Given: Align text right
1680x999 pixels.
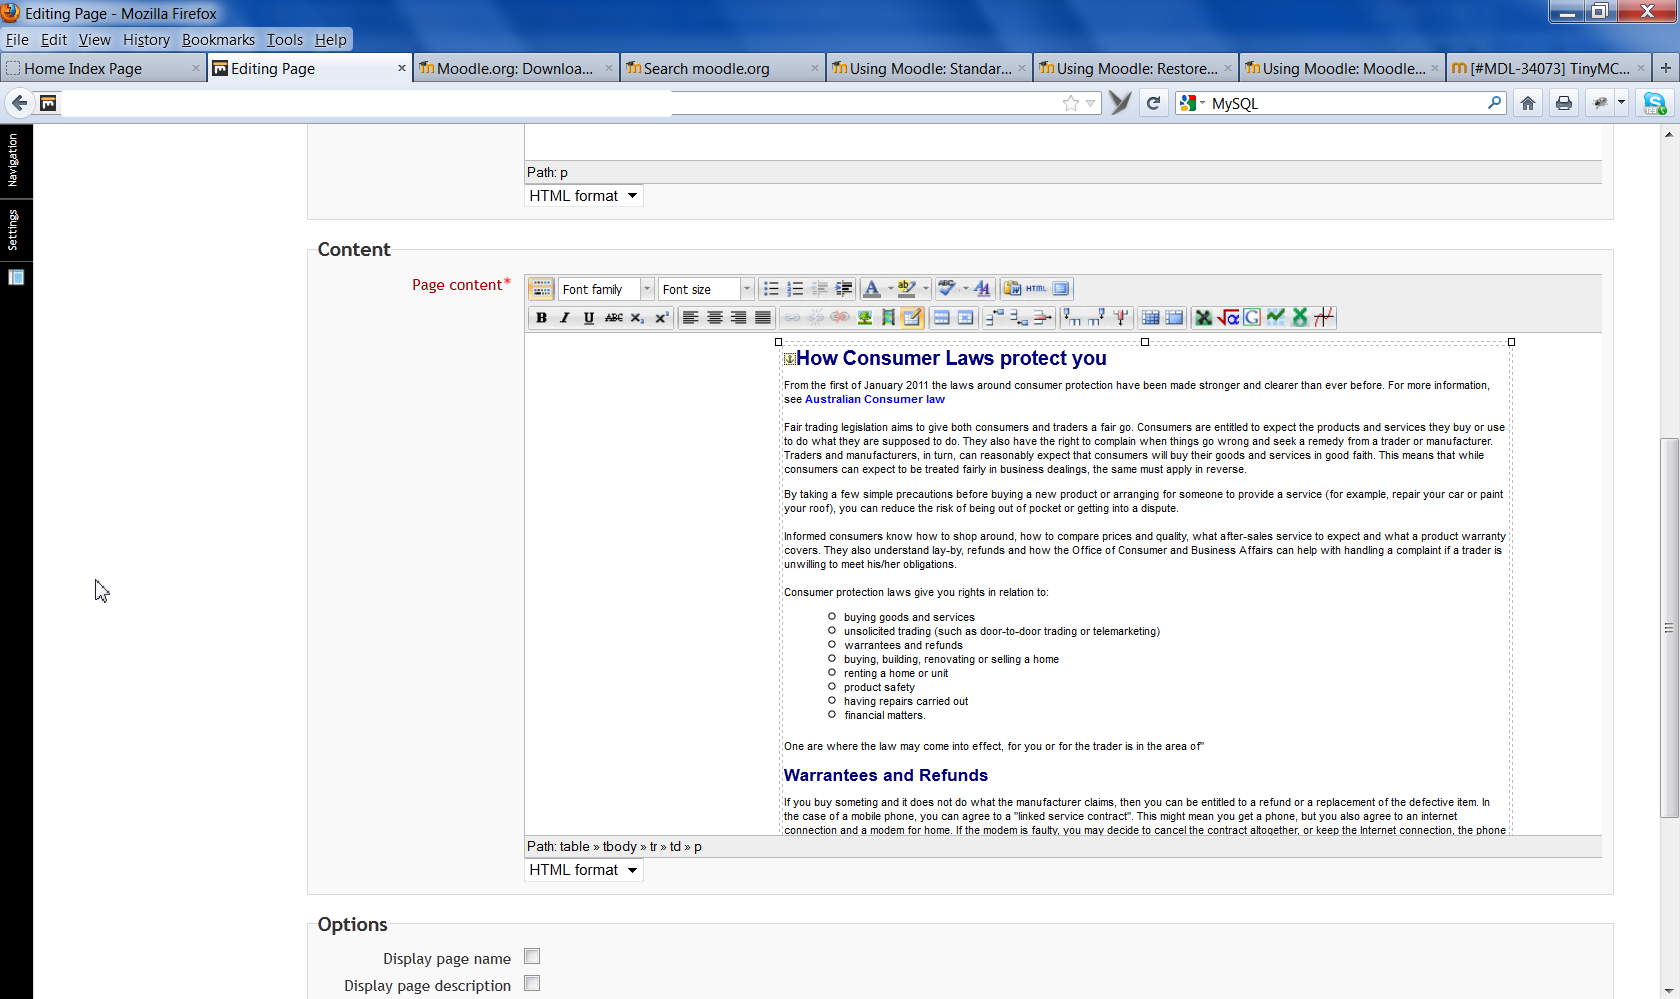Looking at the screenshot, I should 738,318.
